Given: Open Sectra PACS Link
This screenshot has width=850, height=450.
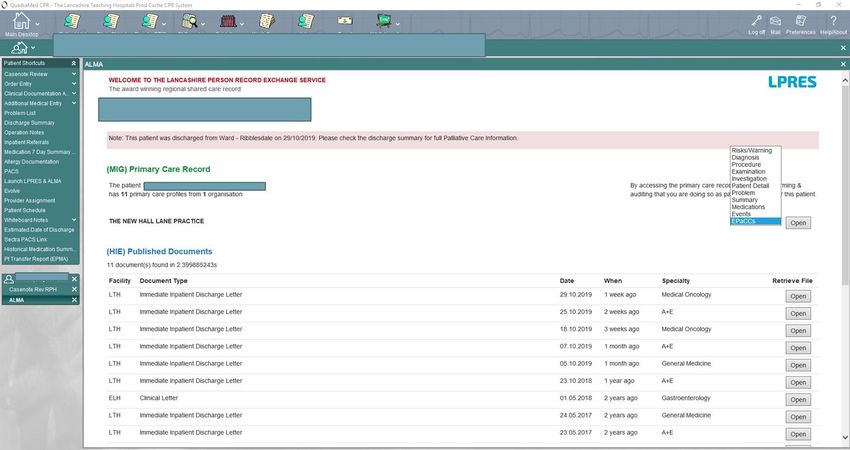Looking at the screenshot, I should (x=25, y=240).
